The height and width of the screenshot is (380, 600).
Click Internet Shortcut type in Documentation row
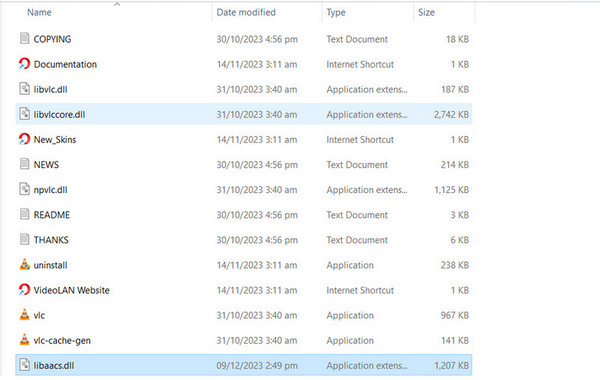click(360, 64)
